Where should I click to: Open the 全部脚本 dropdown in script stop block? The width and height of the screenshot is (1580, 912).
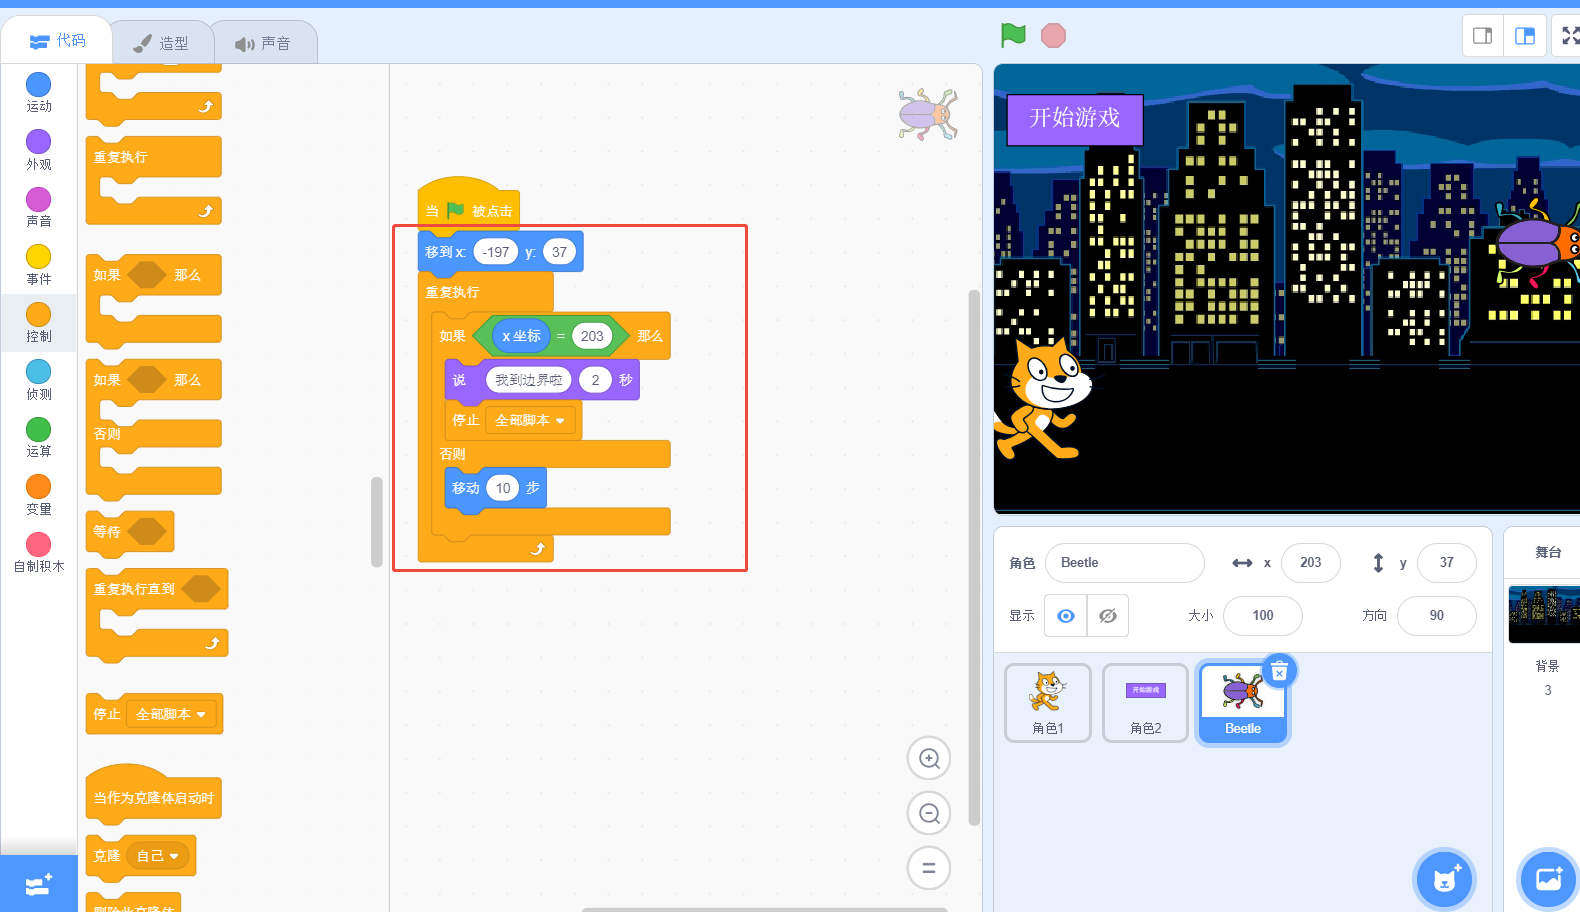(530, 420)
